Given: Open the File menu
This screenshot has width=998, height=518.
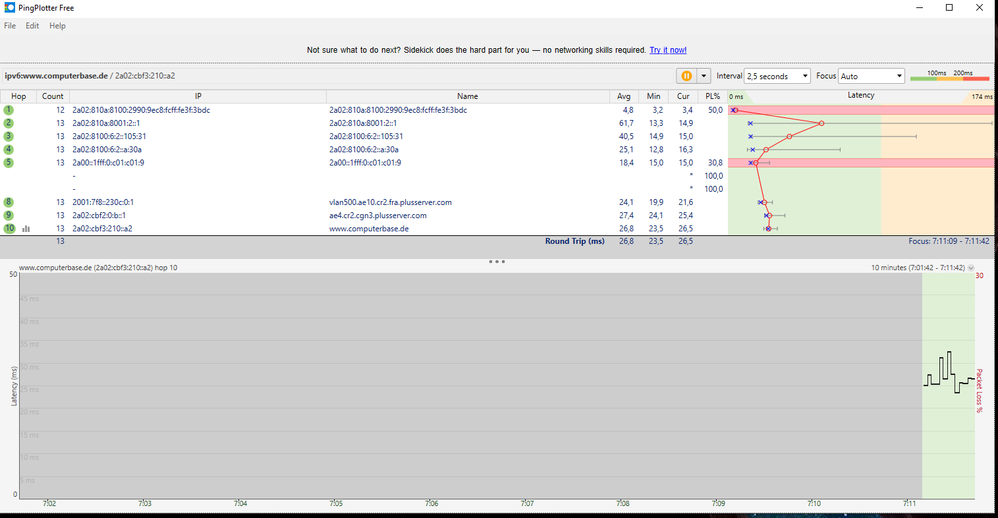Looking at the screenshot, I should click(x=10, y=25).
